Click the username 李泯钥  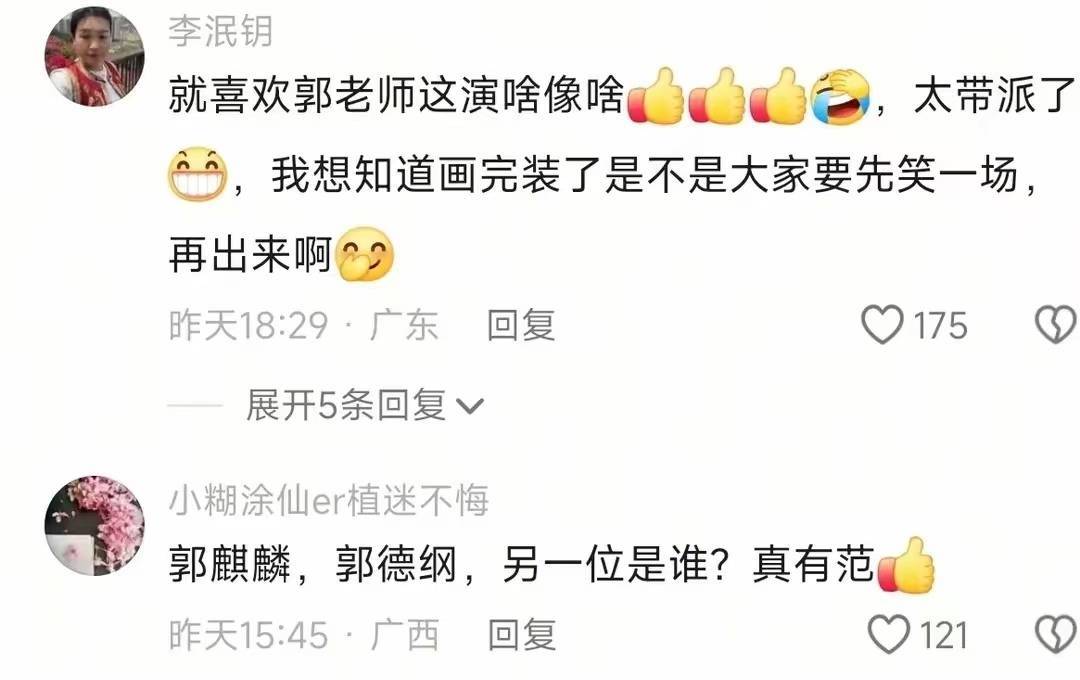pyautogui.click(x=220, y=31)
